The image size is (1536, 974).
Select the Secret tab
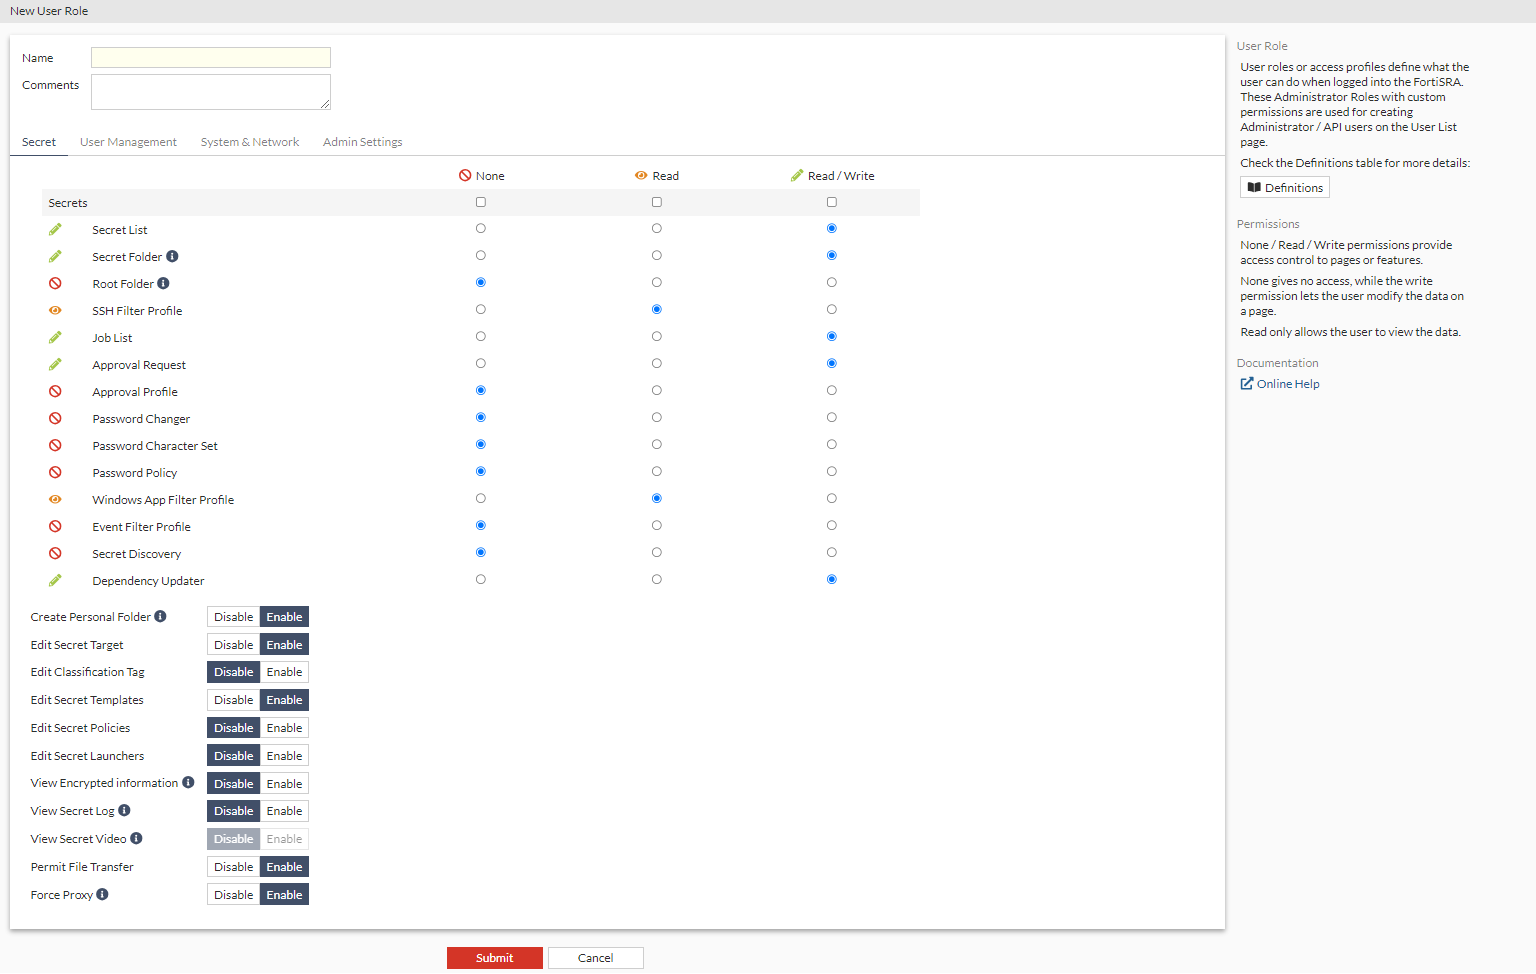[39, 142]
